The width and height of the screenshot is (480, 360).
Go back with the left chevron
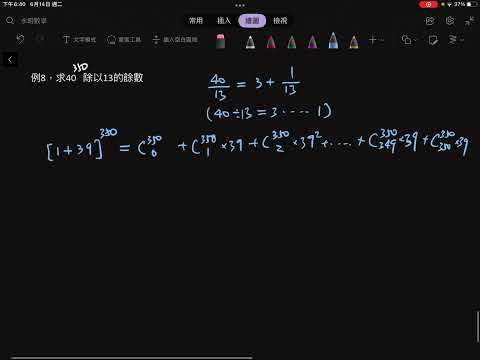(10, 60)
